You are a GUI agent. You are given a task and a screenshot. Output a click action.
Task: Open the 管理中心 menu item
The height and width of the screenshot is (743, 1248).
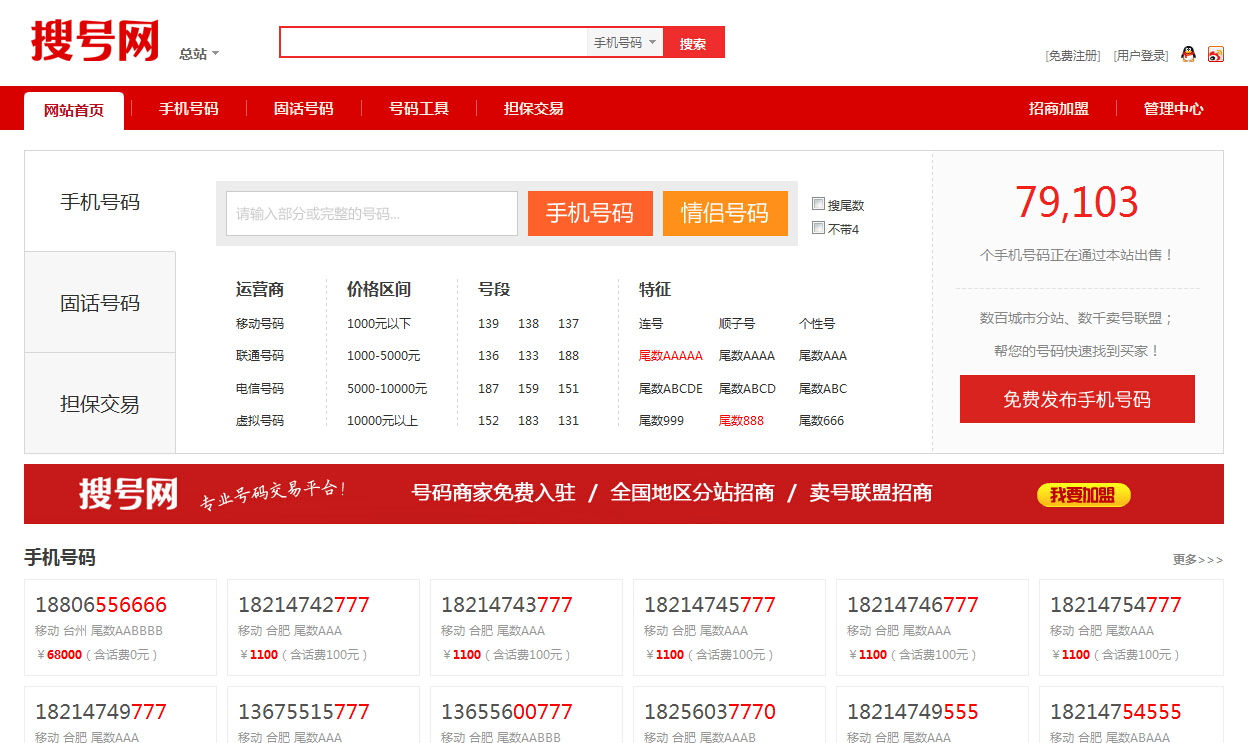(x=1174, y=108)
